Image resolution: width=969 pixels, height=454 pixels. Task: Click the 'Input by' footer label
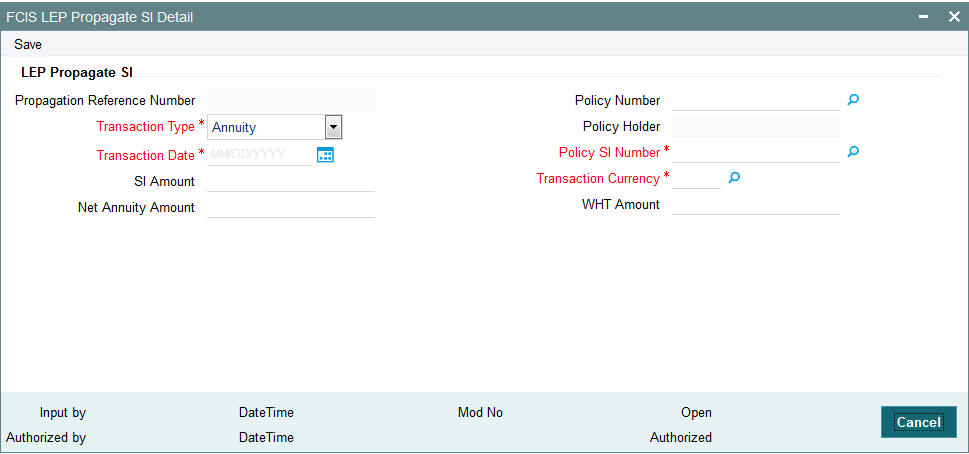click(62, 412)
